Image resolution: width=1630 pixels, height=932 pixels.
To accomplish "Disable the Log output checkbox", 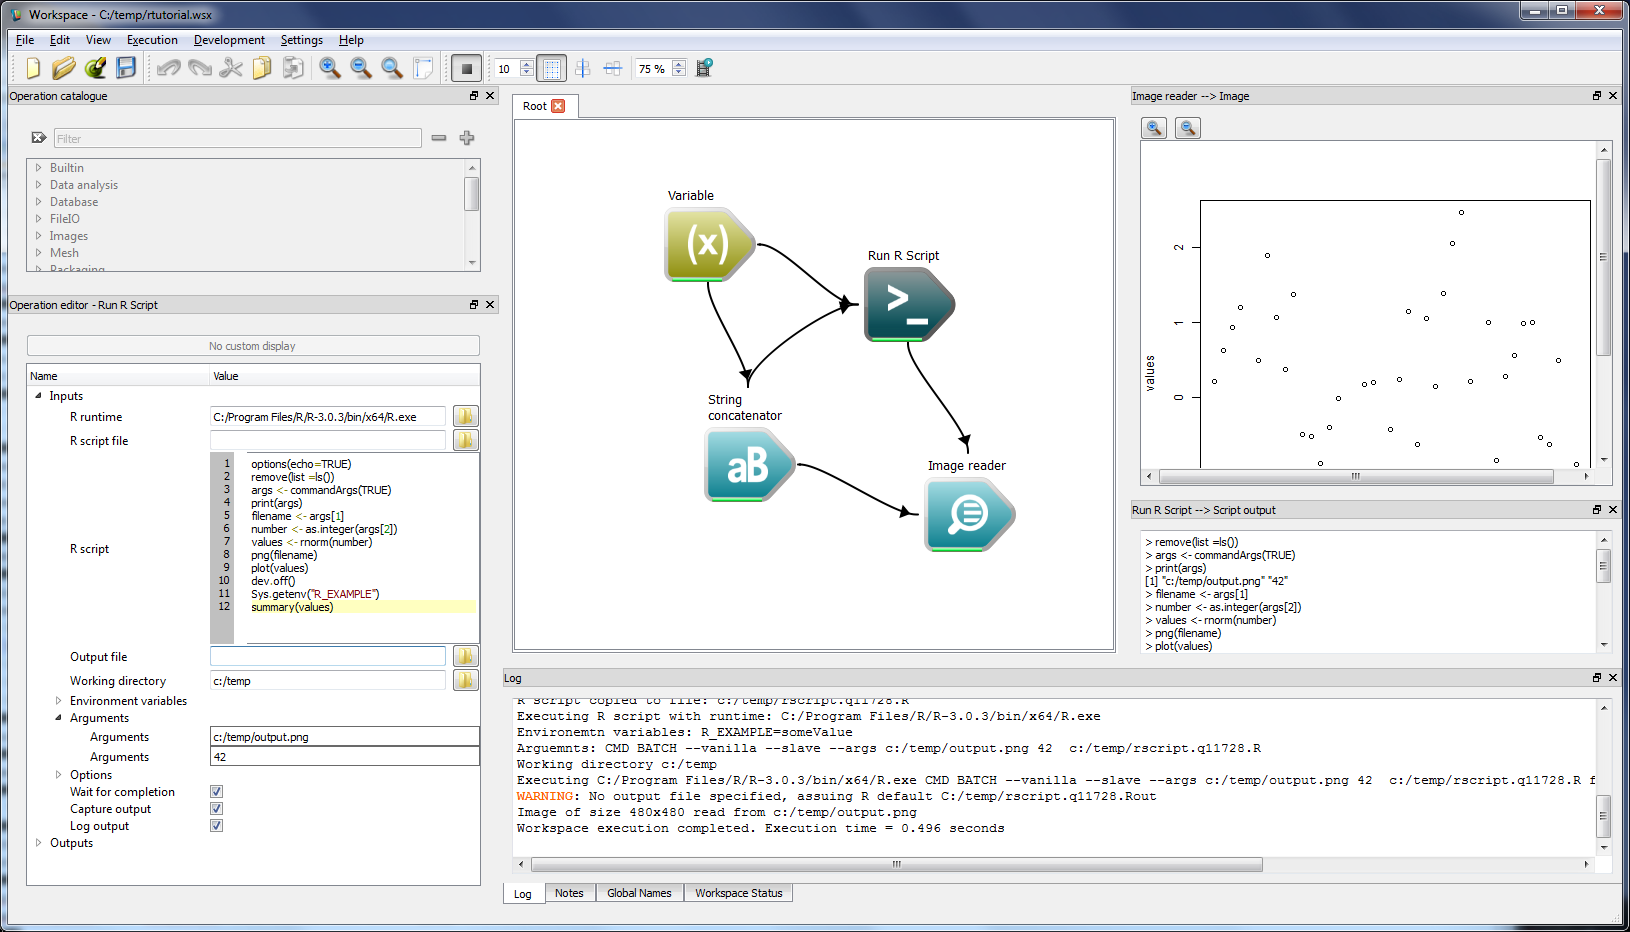I will point(216,826).
